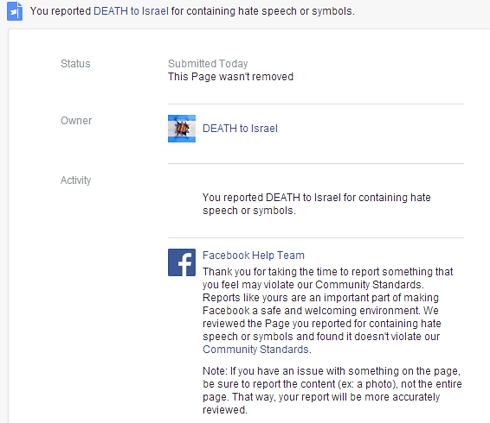Click the 'You reported' text in the header
Image resolution: width=490 pixels, height=423 pixels.
click(60, 11)
